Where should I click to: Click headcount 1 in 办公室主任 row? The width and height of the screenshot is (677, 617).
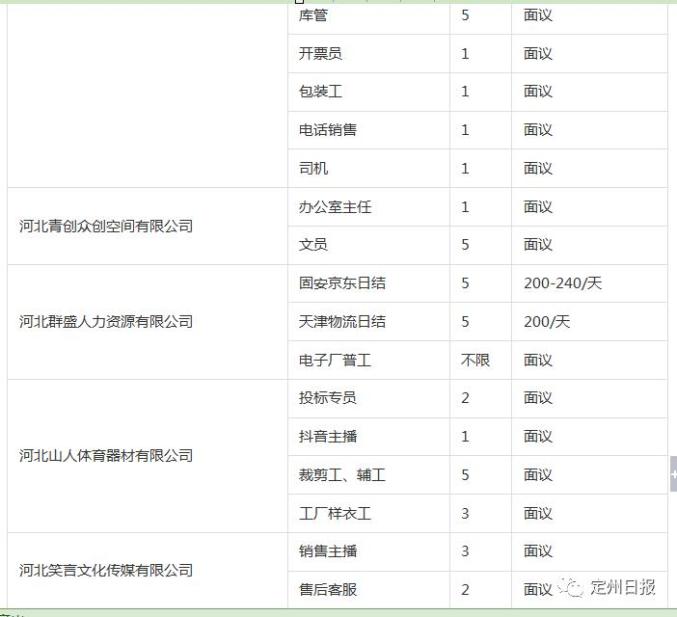(465, 207)
